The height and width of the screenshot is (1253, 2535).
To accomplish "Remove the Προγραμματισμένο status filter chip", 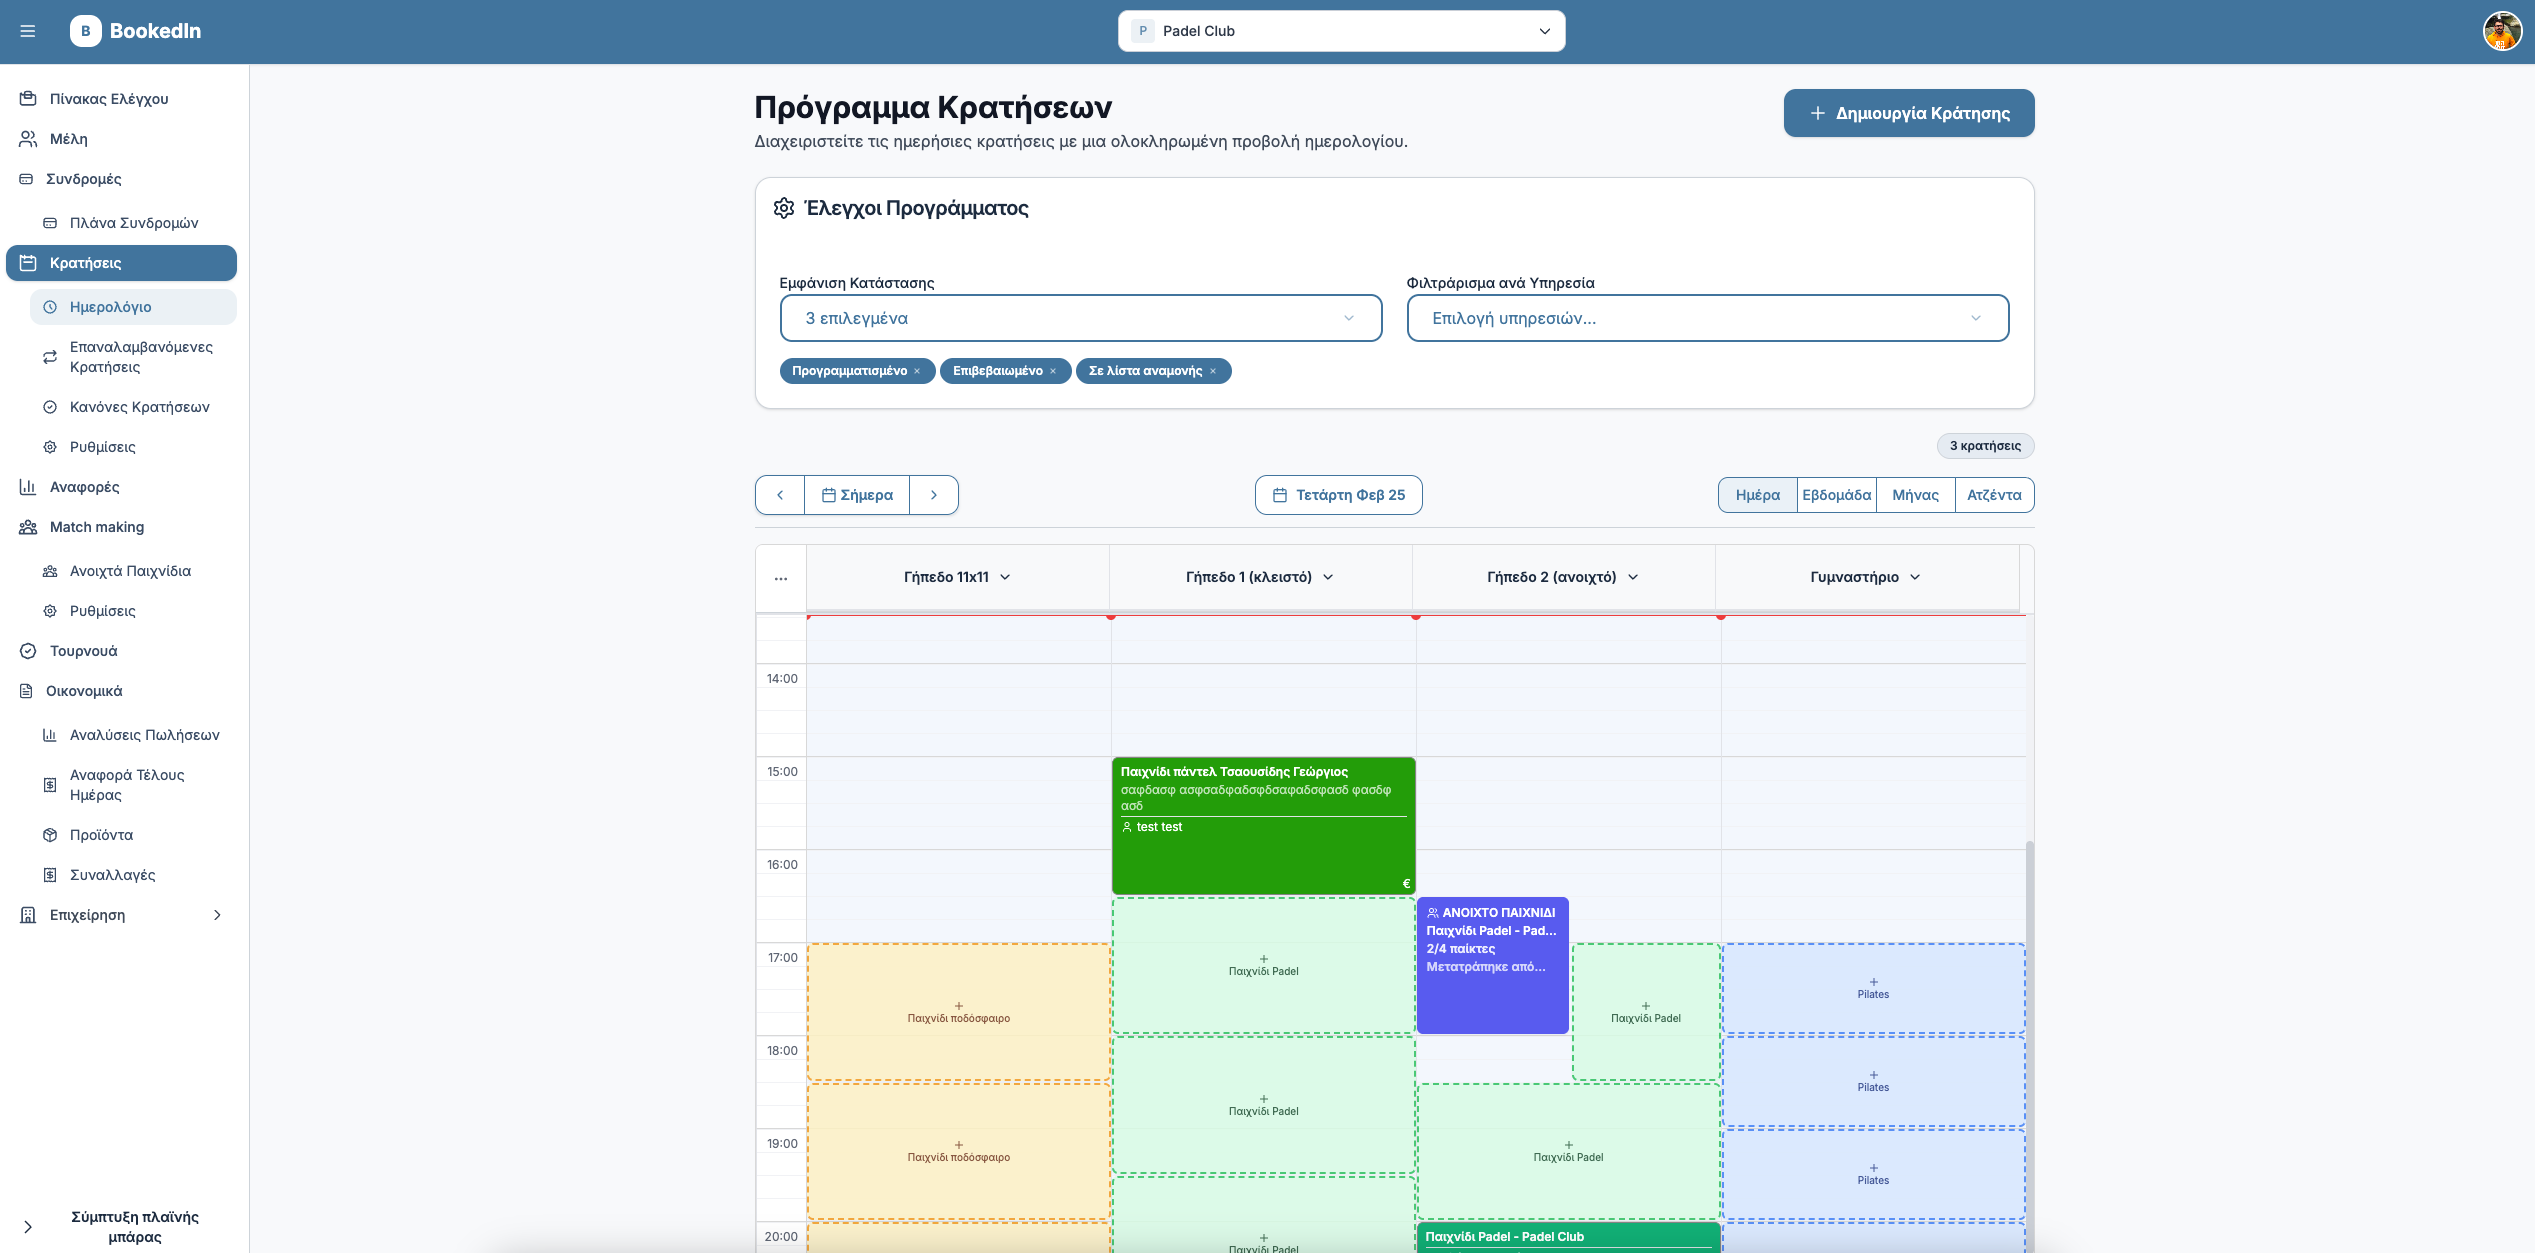I will point(917,371).
